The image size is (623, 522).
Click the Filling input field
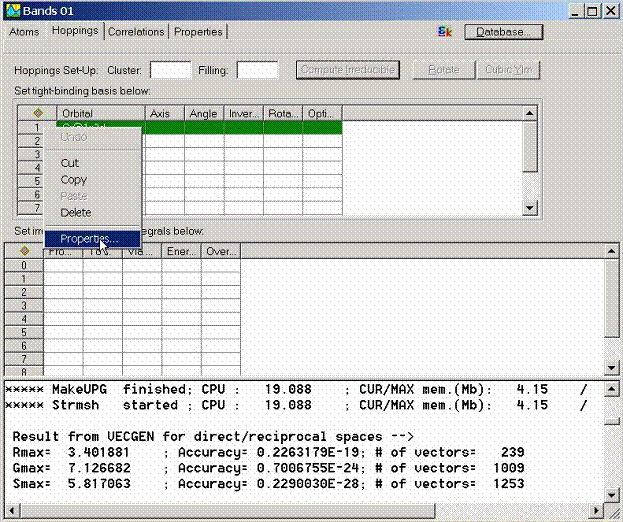[257, 70]
